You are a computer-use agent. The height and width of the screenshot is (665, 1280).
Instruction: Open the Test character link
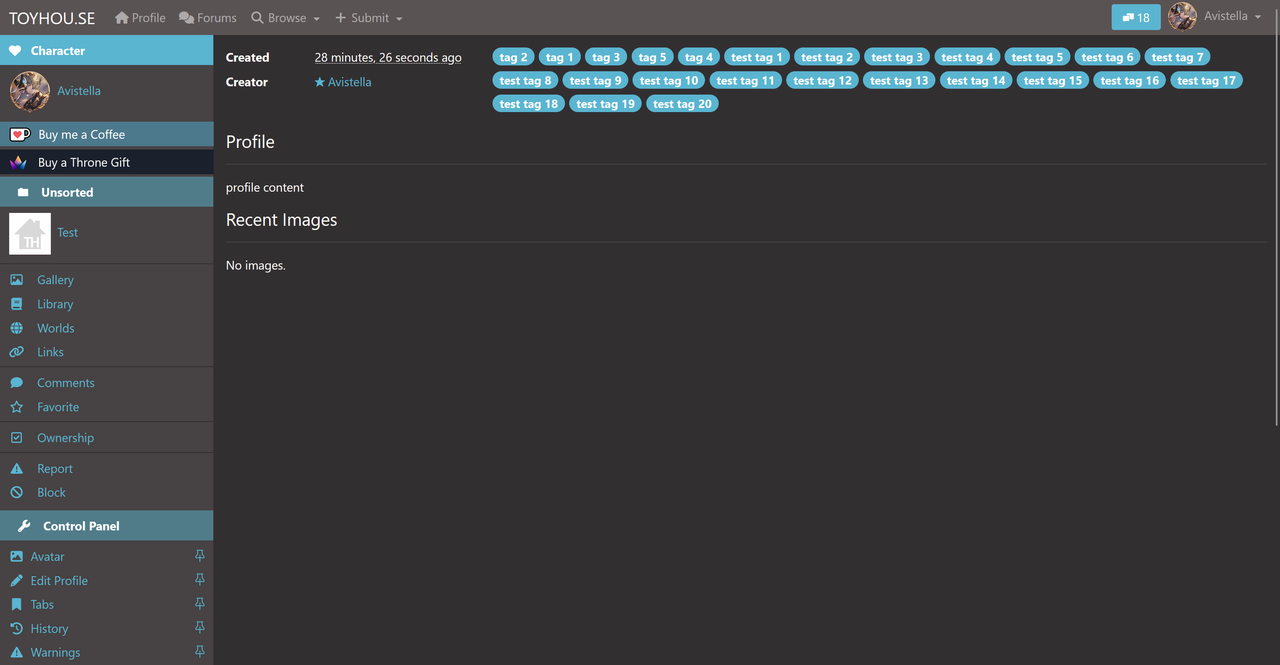tap(67, 232)
